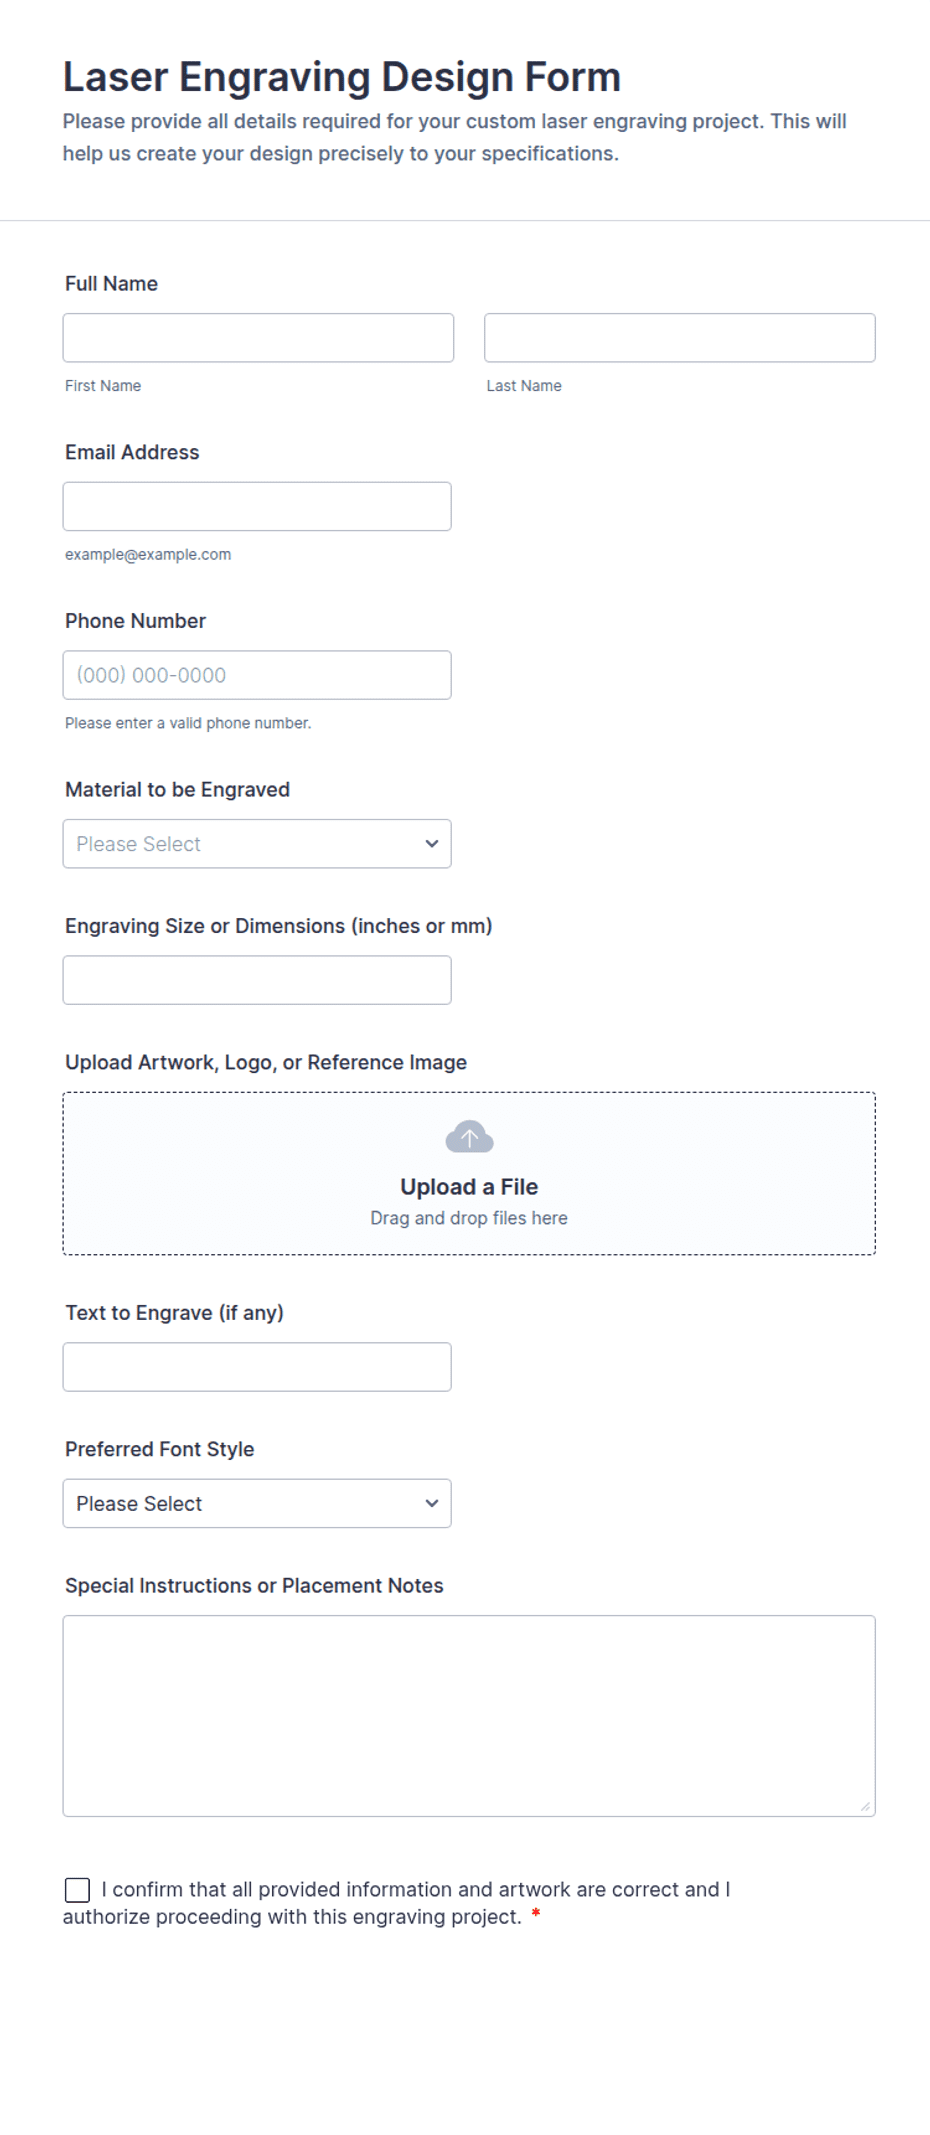Select the Engraving Size or Dimensions field

pos(257,980)
